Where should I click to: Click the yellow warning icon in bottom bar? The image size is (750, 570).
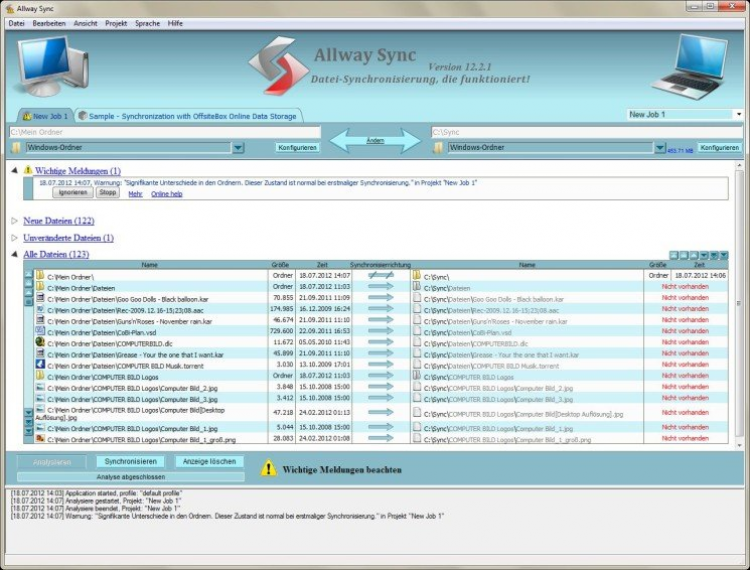(268, 469)
